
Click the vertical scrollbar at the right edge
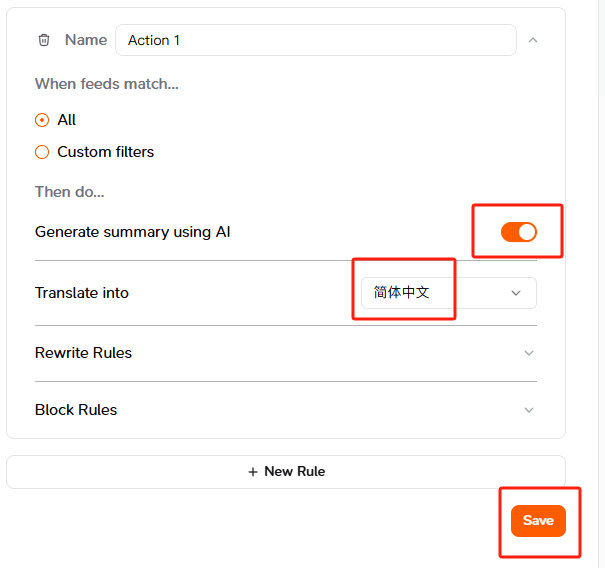(601, 284)
